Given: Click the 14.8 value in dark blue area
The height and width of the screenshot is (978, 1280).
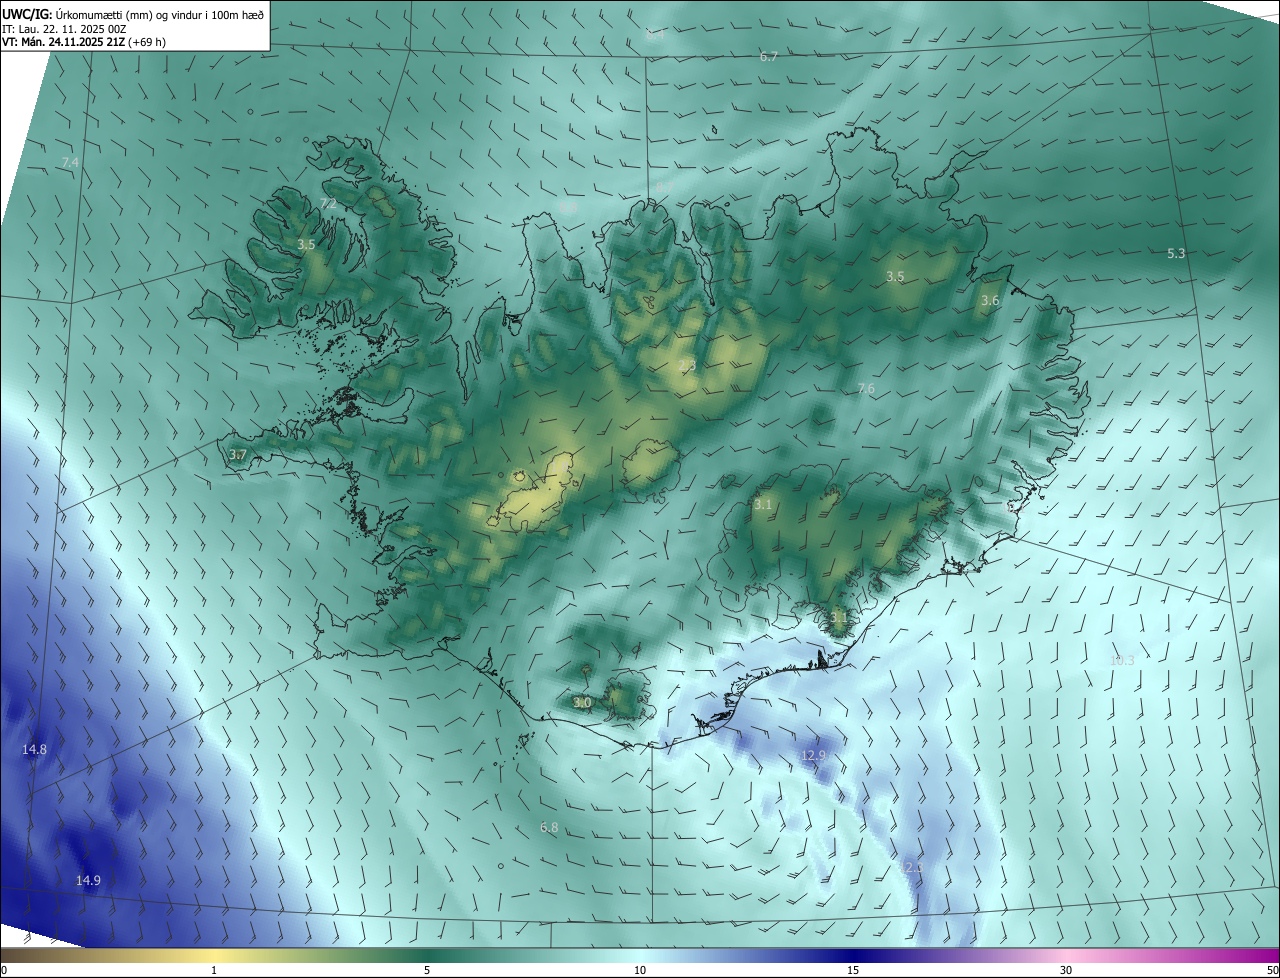Looking at the screenshot, I should tap(34, 749).
